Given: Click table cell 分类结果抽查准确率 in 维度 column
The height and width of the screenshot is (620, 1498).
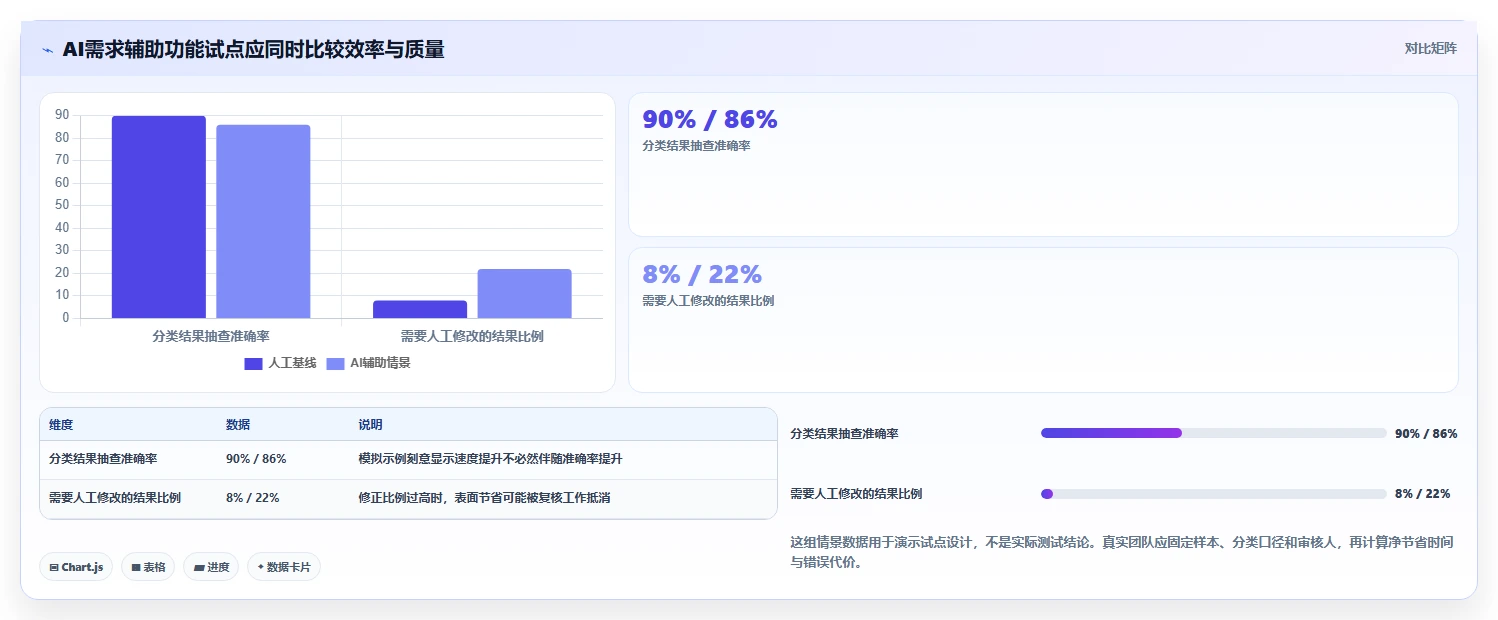Looking at the screenshot, I should click(x=103, y=459).
